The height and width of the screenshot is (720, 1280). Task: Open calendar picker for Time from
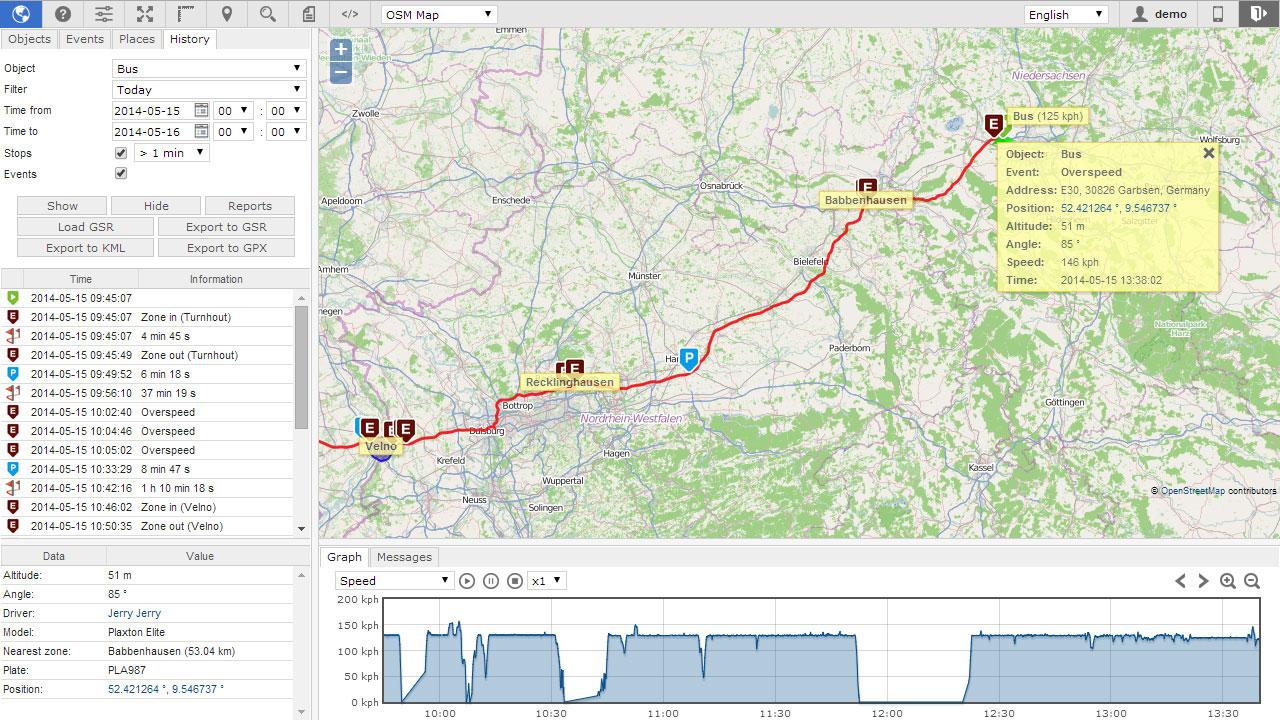pos(201,110)
